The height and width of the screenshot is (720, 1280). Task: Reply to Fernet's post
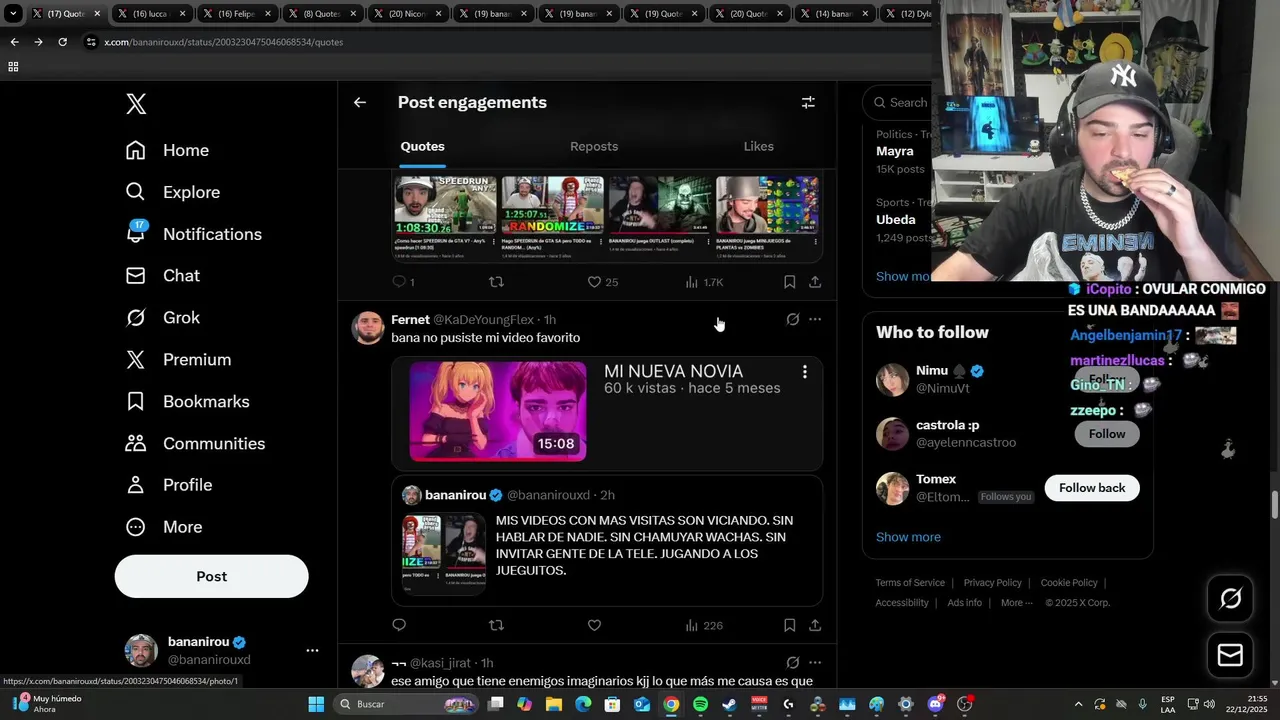coord(399,625)
